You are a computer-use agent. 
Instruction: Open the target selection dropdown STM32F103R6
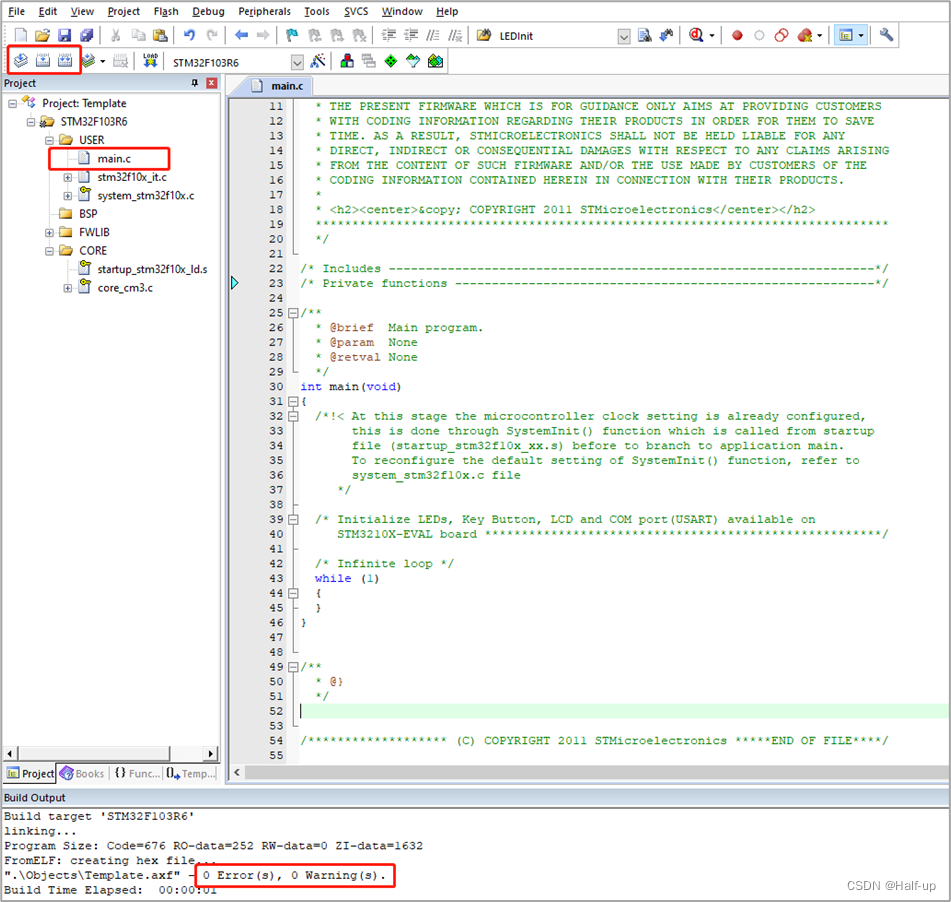click(x=297, y=62)
